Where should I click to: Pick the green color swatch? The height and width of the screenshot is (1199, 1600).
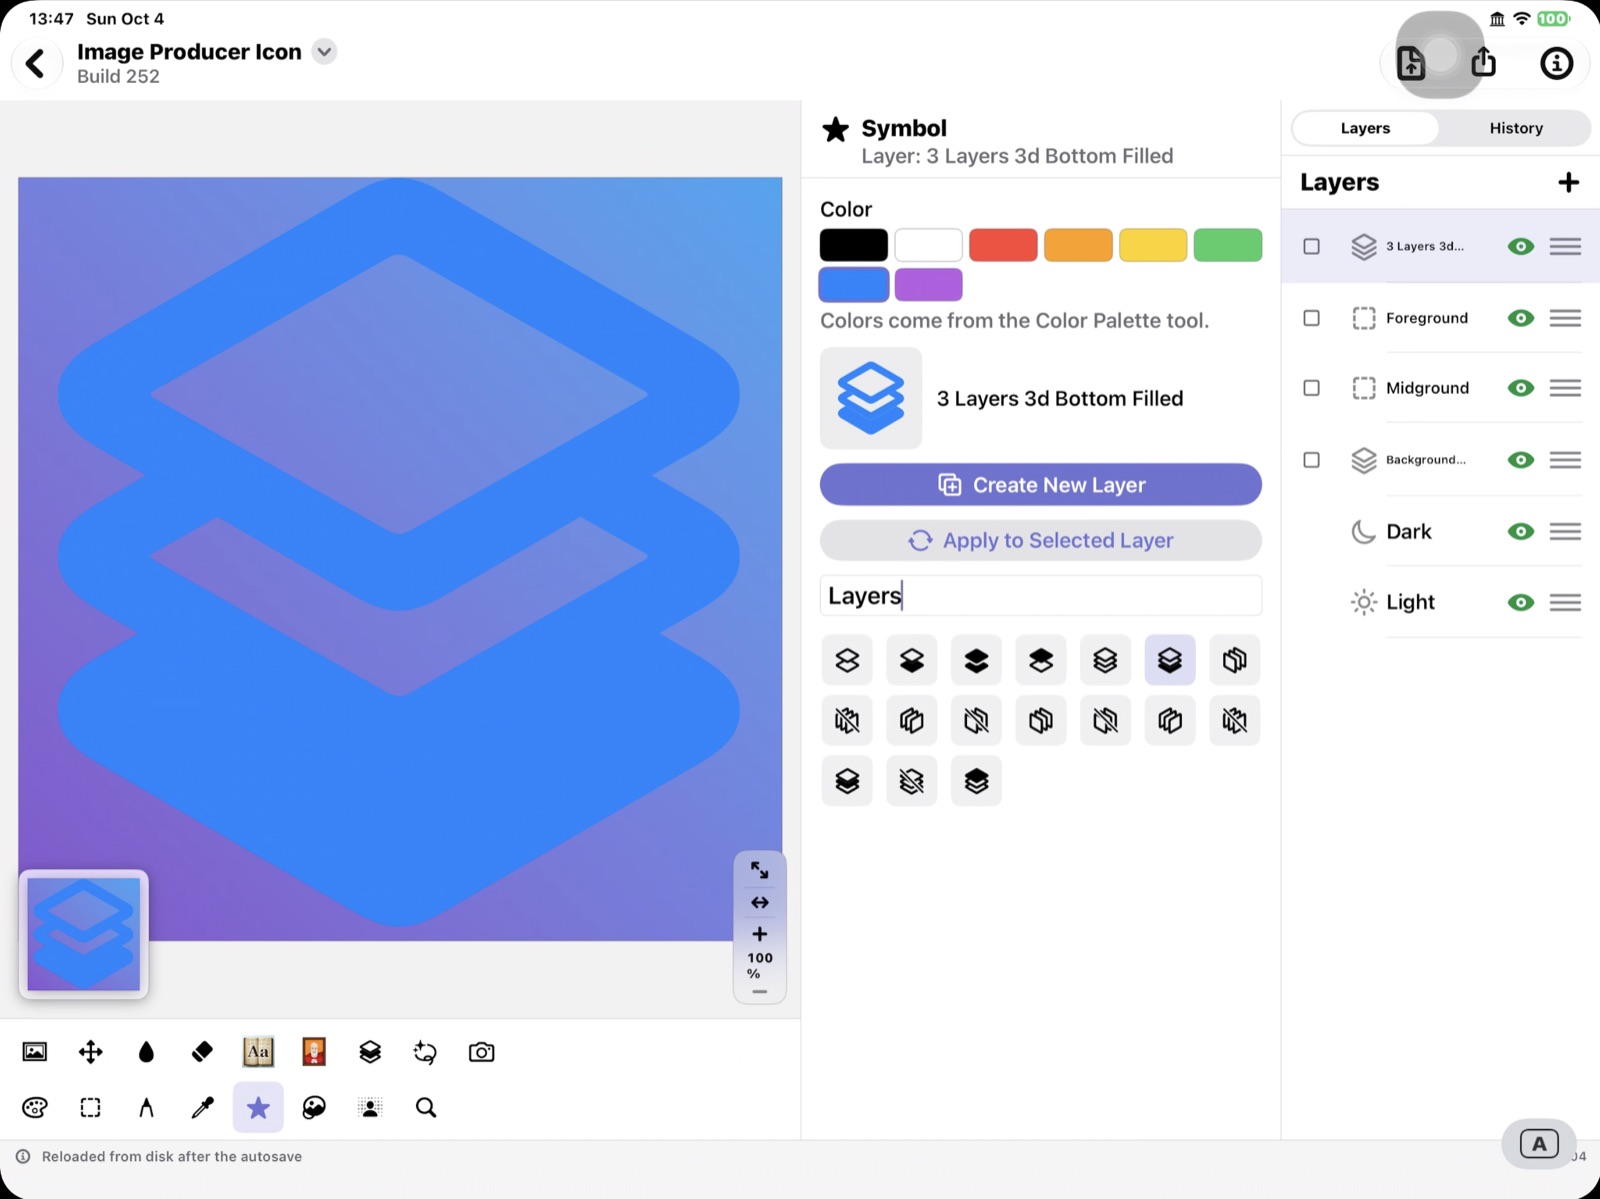point(1227,245)
